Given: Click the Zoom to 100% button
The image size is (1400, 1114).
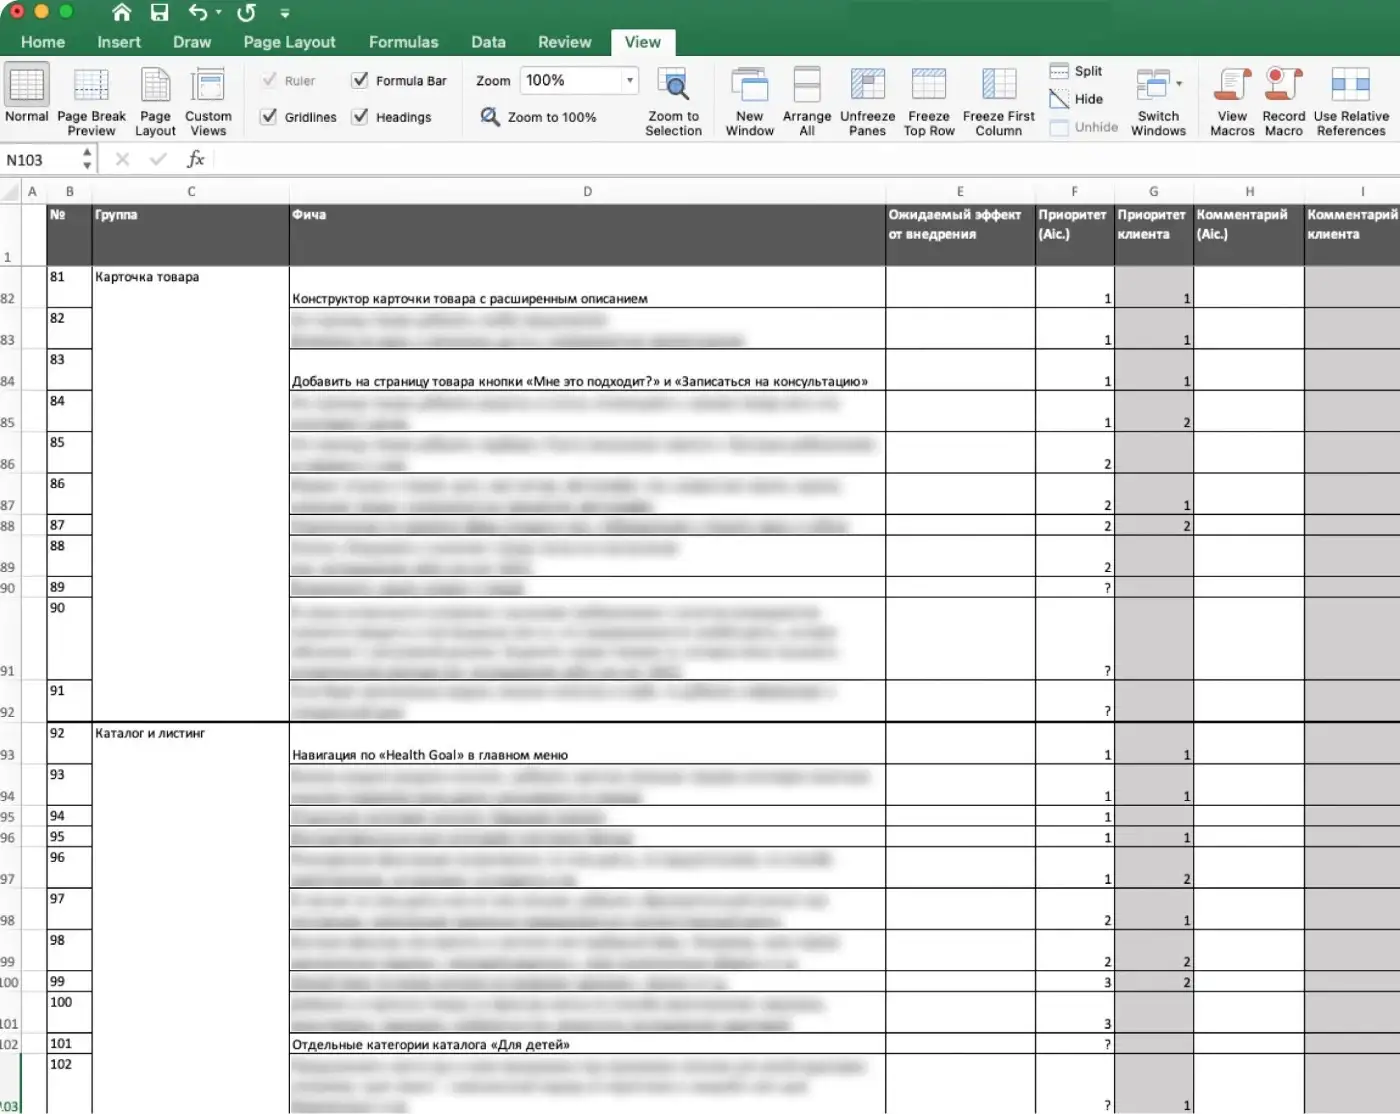Looking at the screenshot, I should tap(539, 117).
